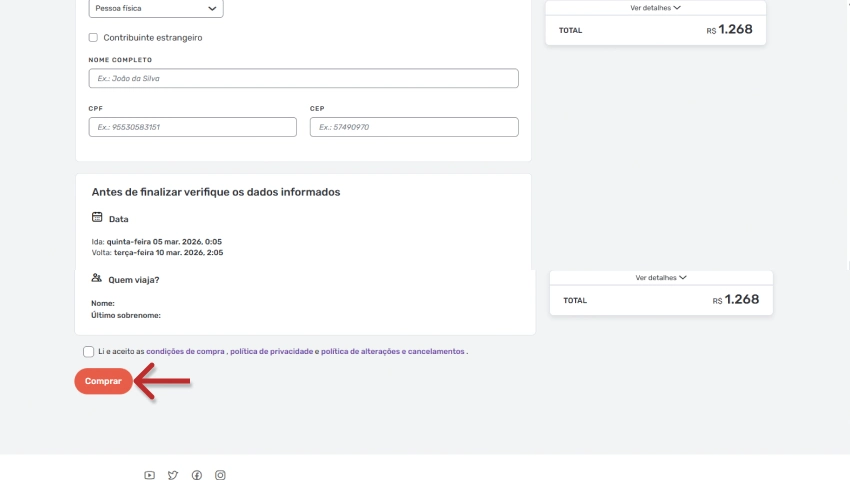Enable the Contribuinte estrangeiro checkbox
This screenshot has height=480, width=850.
(x=93, y=38)
